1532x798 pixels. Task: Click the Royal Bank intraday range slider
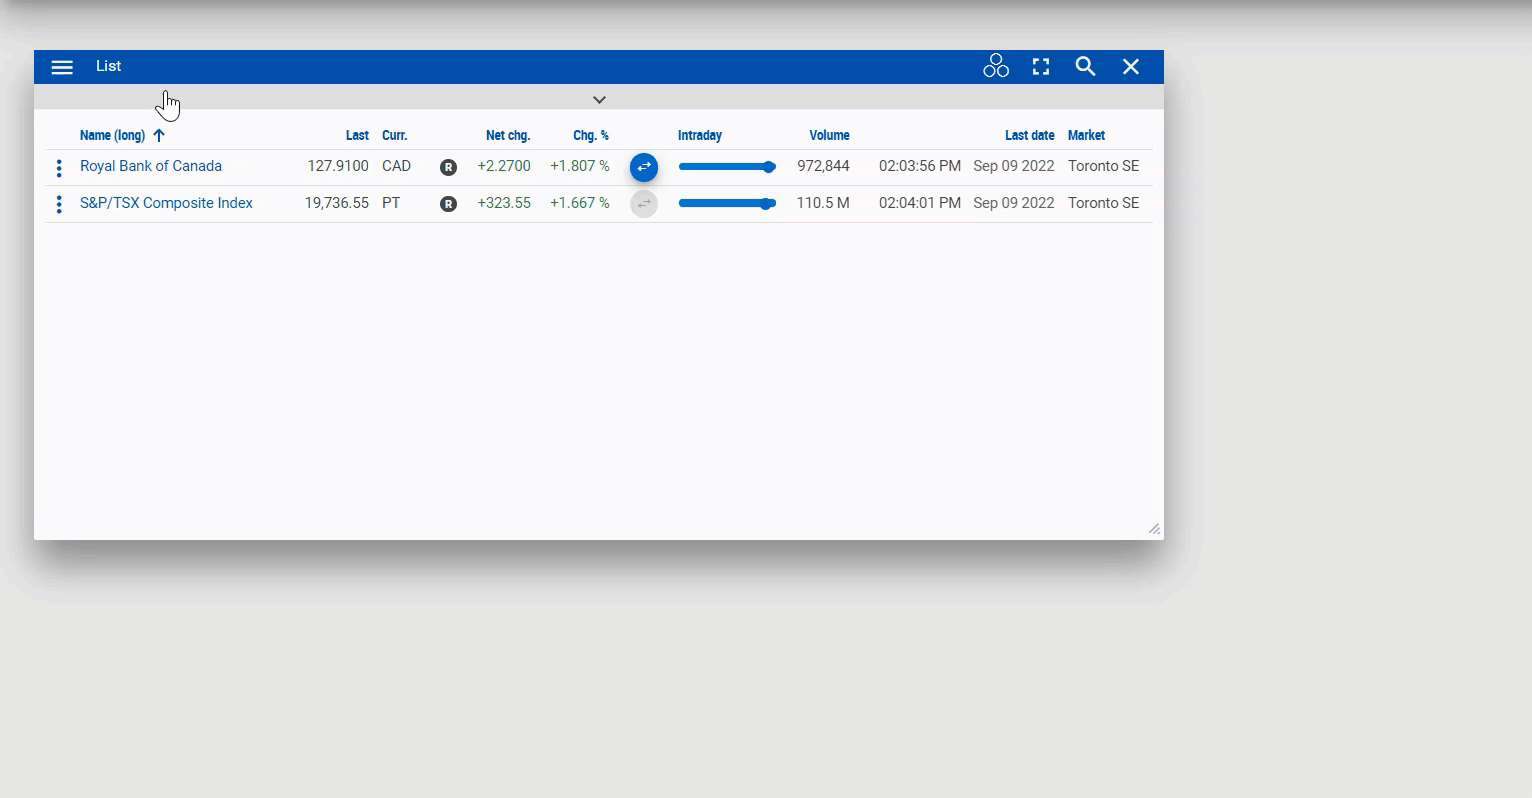click(726, 167)
